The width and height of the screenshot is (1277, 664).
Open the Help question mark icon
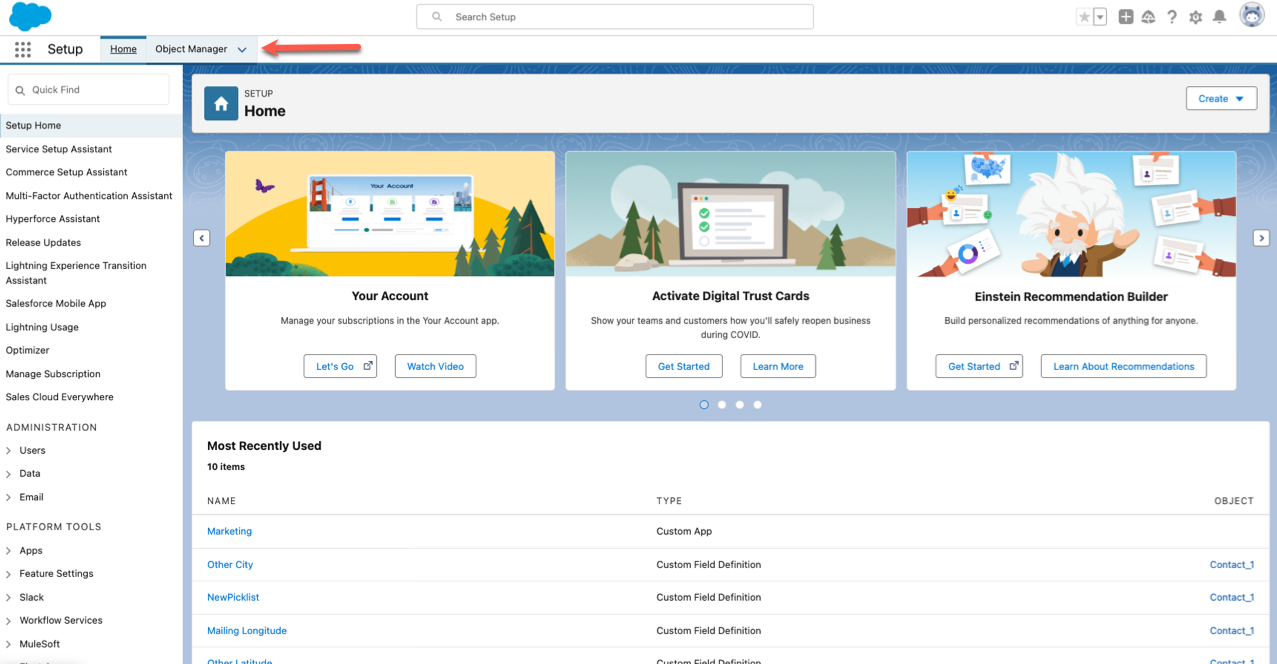pyautogui.click(x=1171, y=17)
